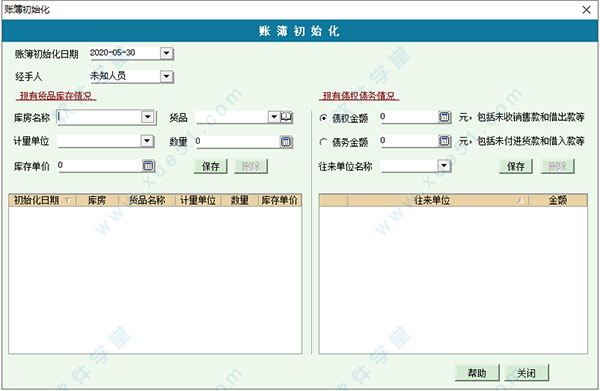Expand the 货品 dropdown arrow
600x391 pixels.
click(x=274, y=117)
